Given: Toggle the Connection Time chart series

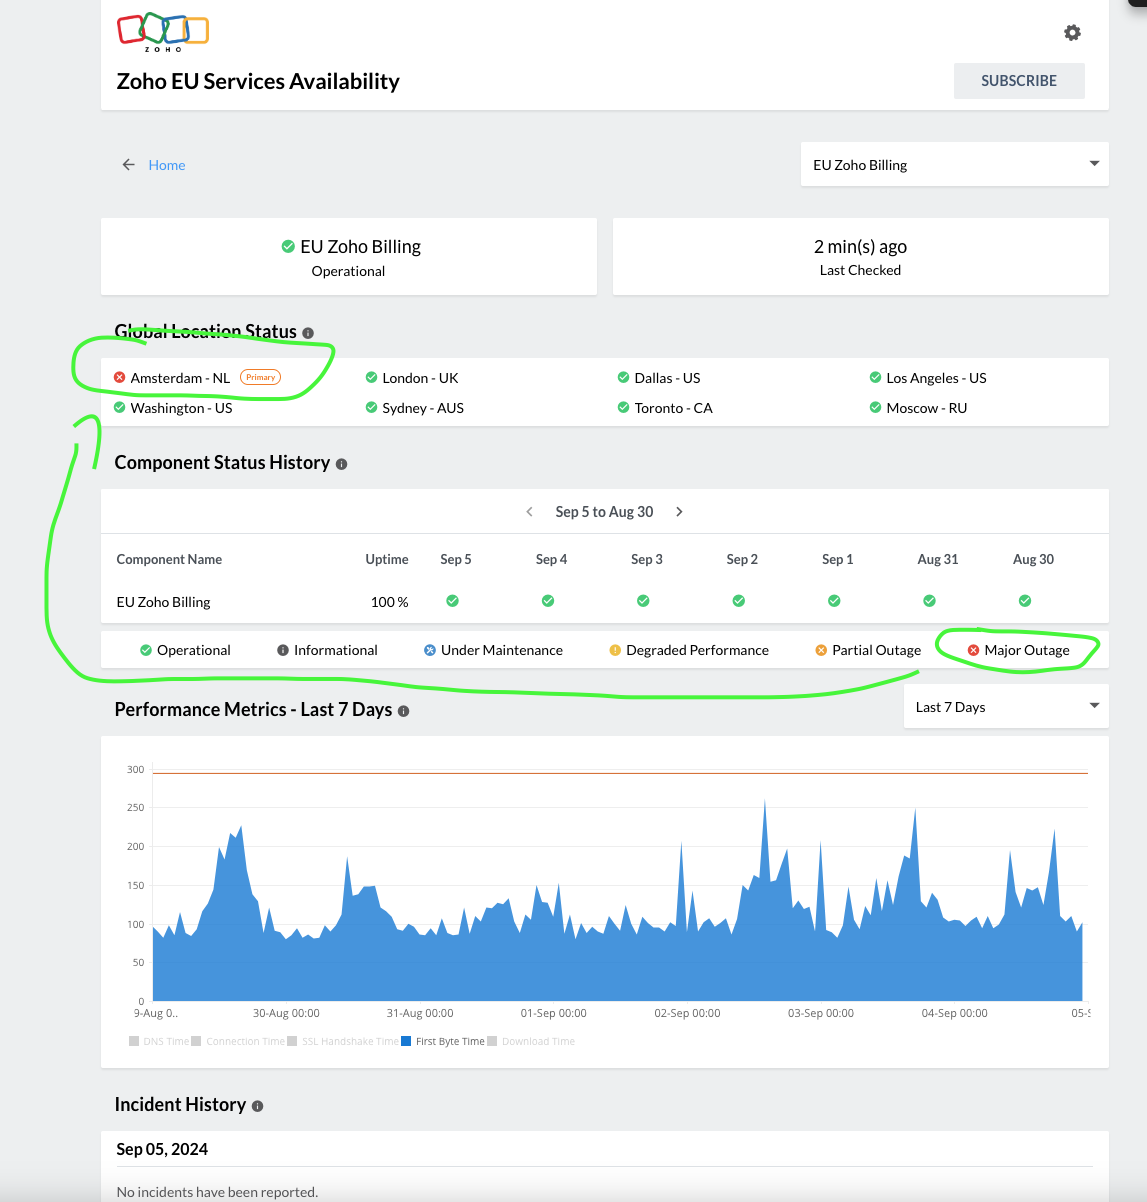Looking at the screenshot, I should (238, 1041).
